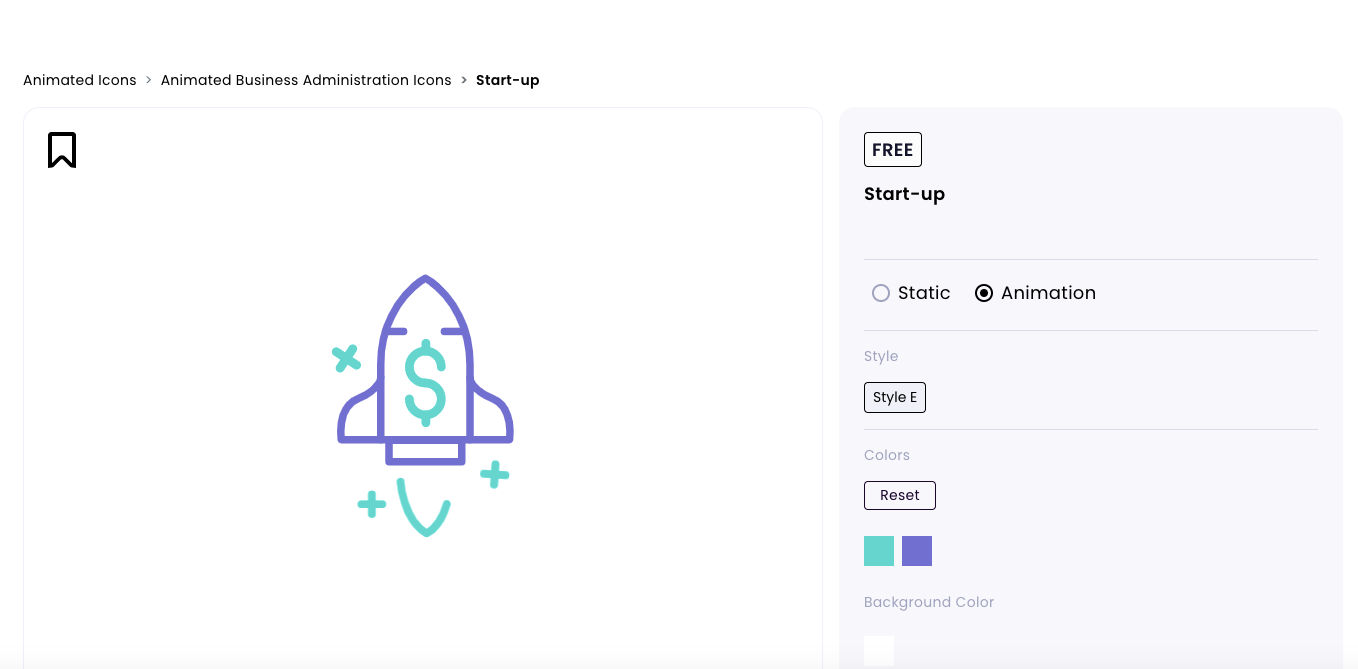Click the chevron before Start-up breadcrumb
The height and width of the screenshot is (669, 1358).
pyautogui.click(x=463, y=80)
